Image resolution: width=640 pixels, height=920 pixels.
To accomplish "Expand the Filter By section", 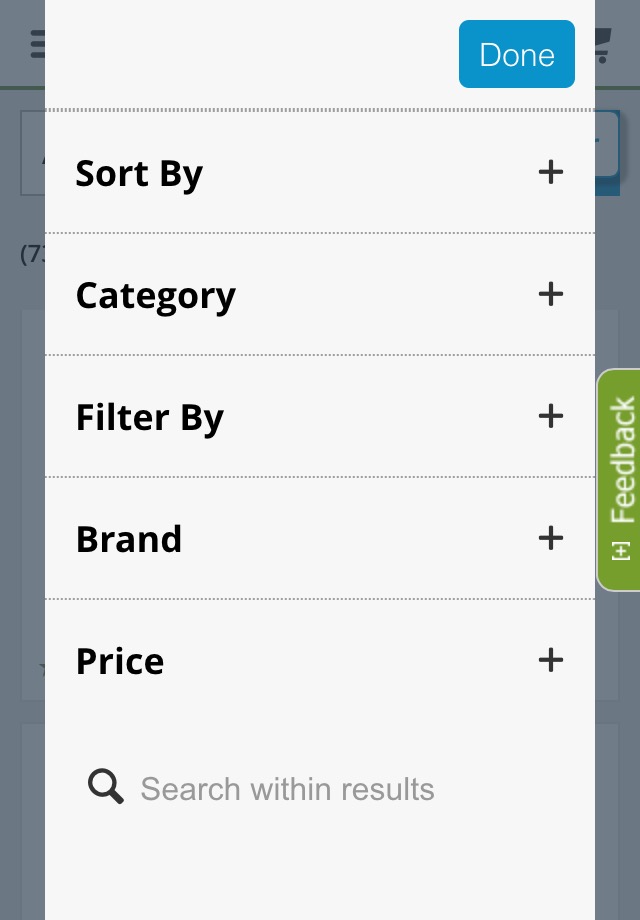I will [x=320, y=416].
